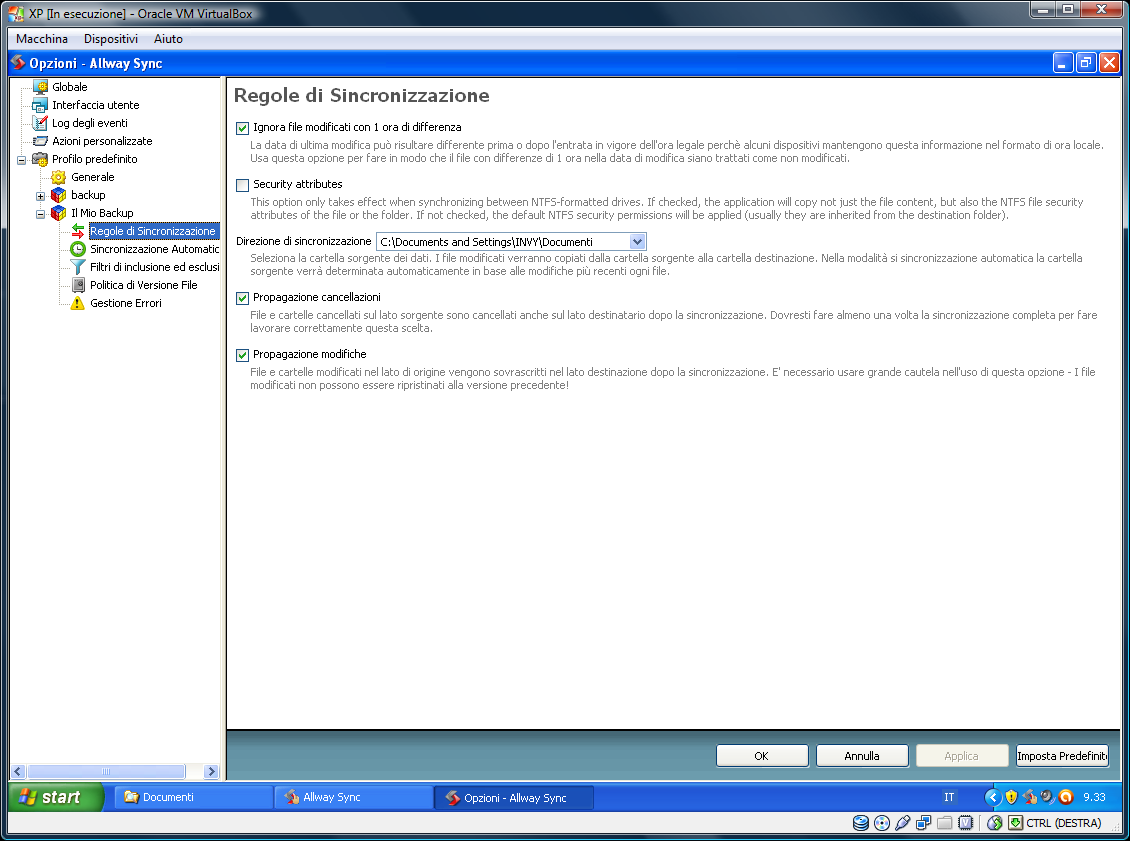Toggle Propagazione cancellazioni checkbox

pos(243,298)
